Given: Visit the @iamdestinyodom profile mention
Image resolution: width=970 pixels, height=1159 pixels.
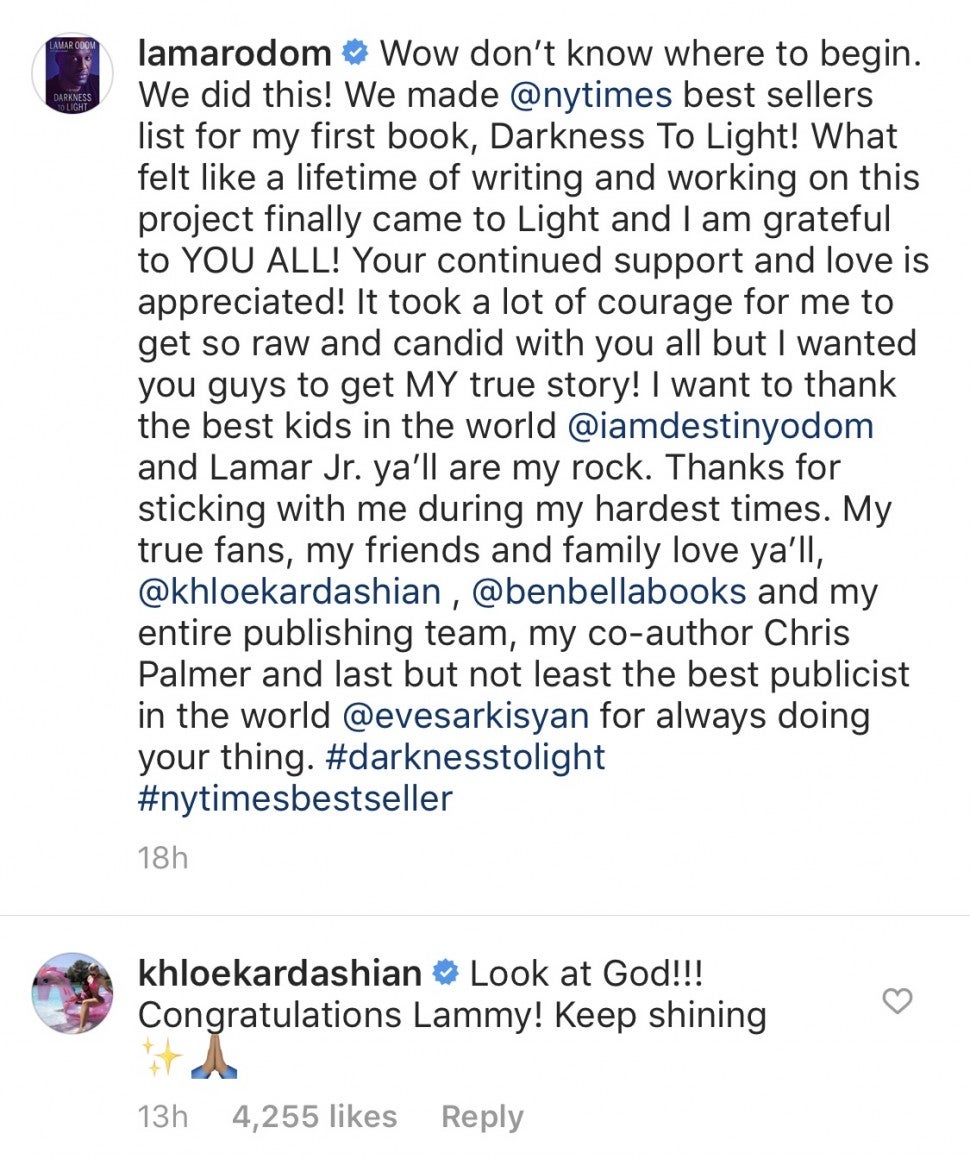Looking at the screenshot, I should tap(720, 426).
